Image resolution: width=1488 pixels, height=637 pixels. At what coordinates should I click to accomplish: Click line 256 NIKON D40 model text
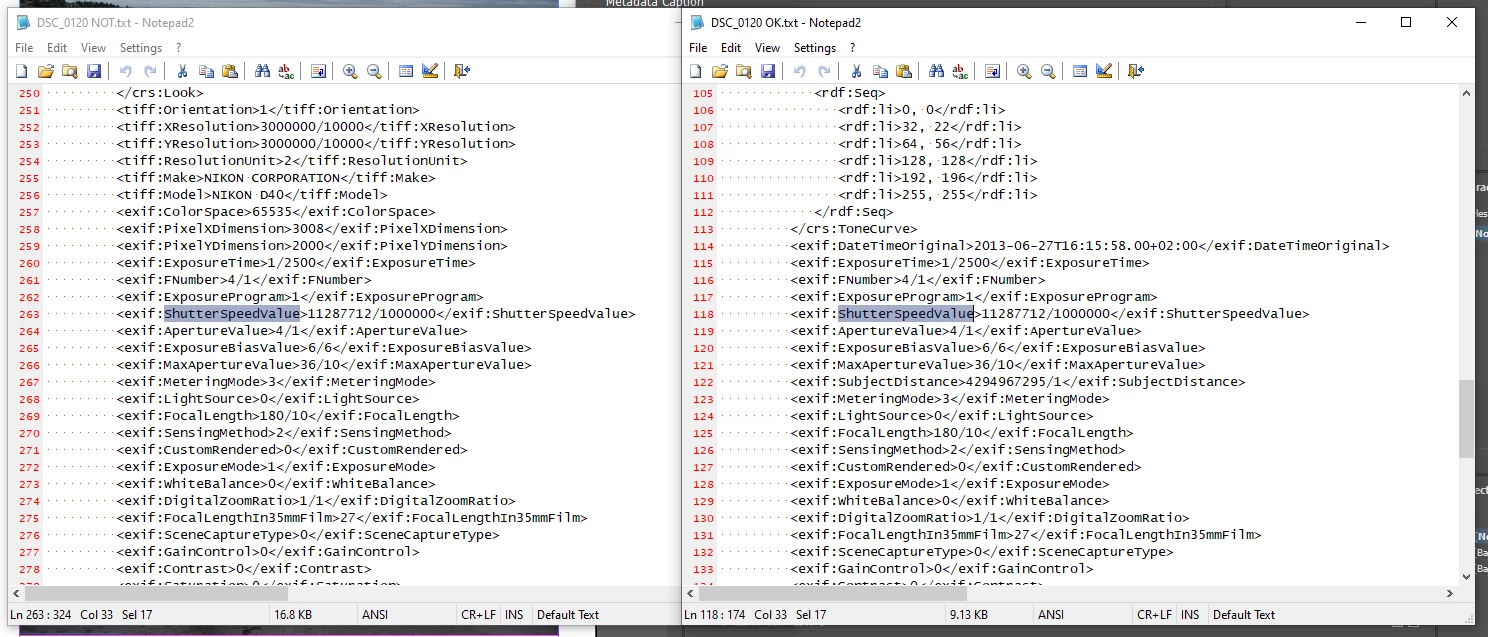[x=251, y=195]
